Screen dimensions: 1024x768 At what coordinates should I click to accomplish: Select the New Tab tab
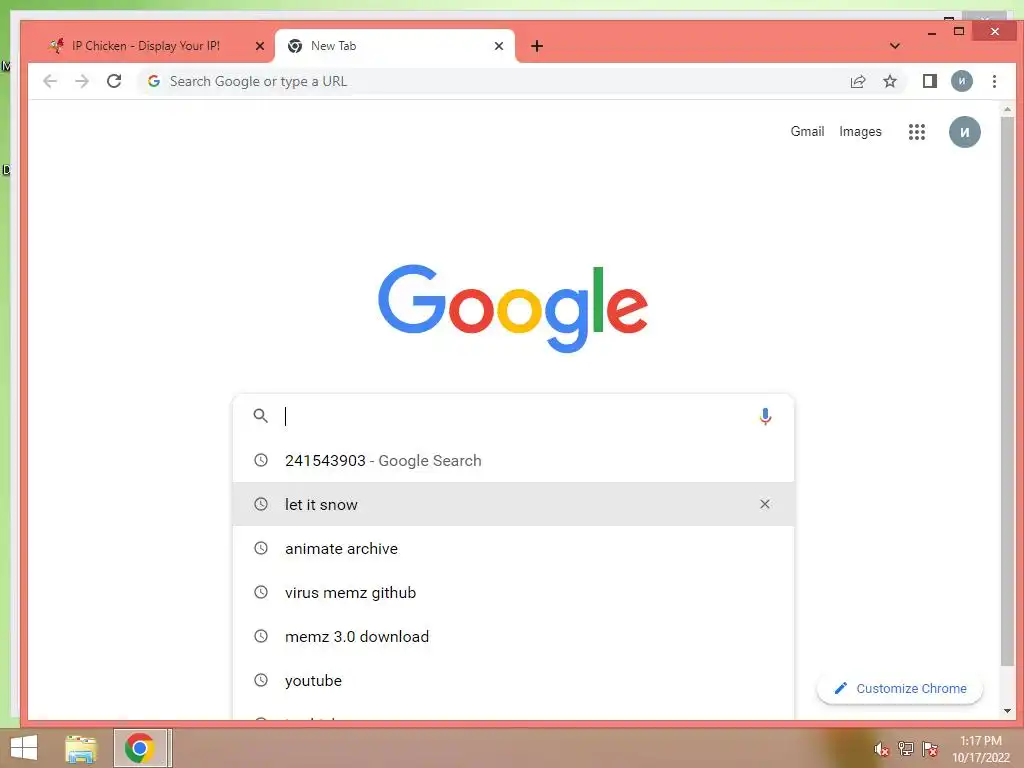[394, 46]
